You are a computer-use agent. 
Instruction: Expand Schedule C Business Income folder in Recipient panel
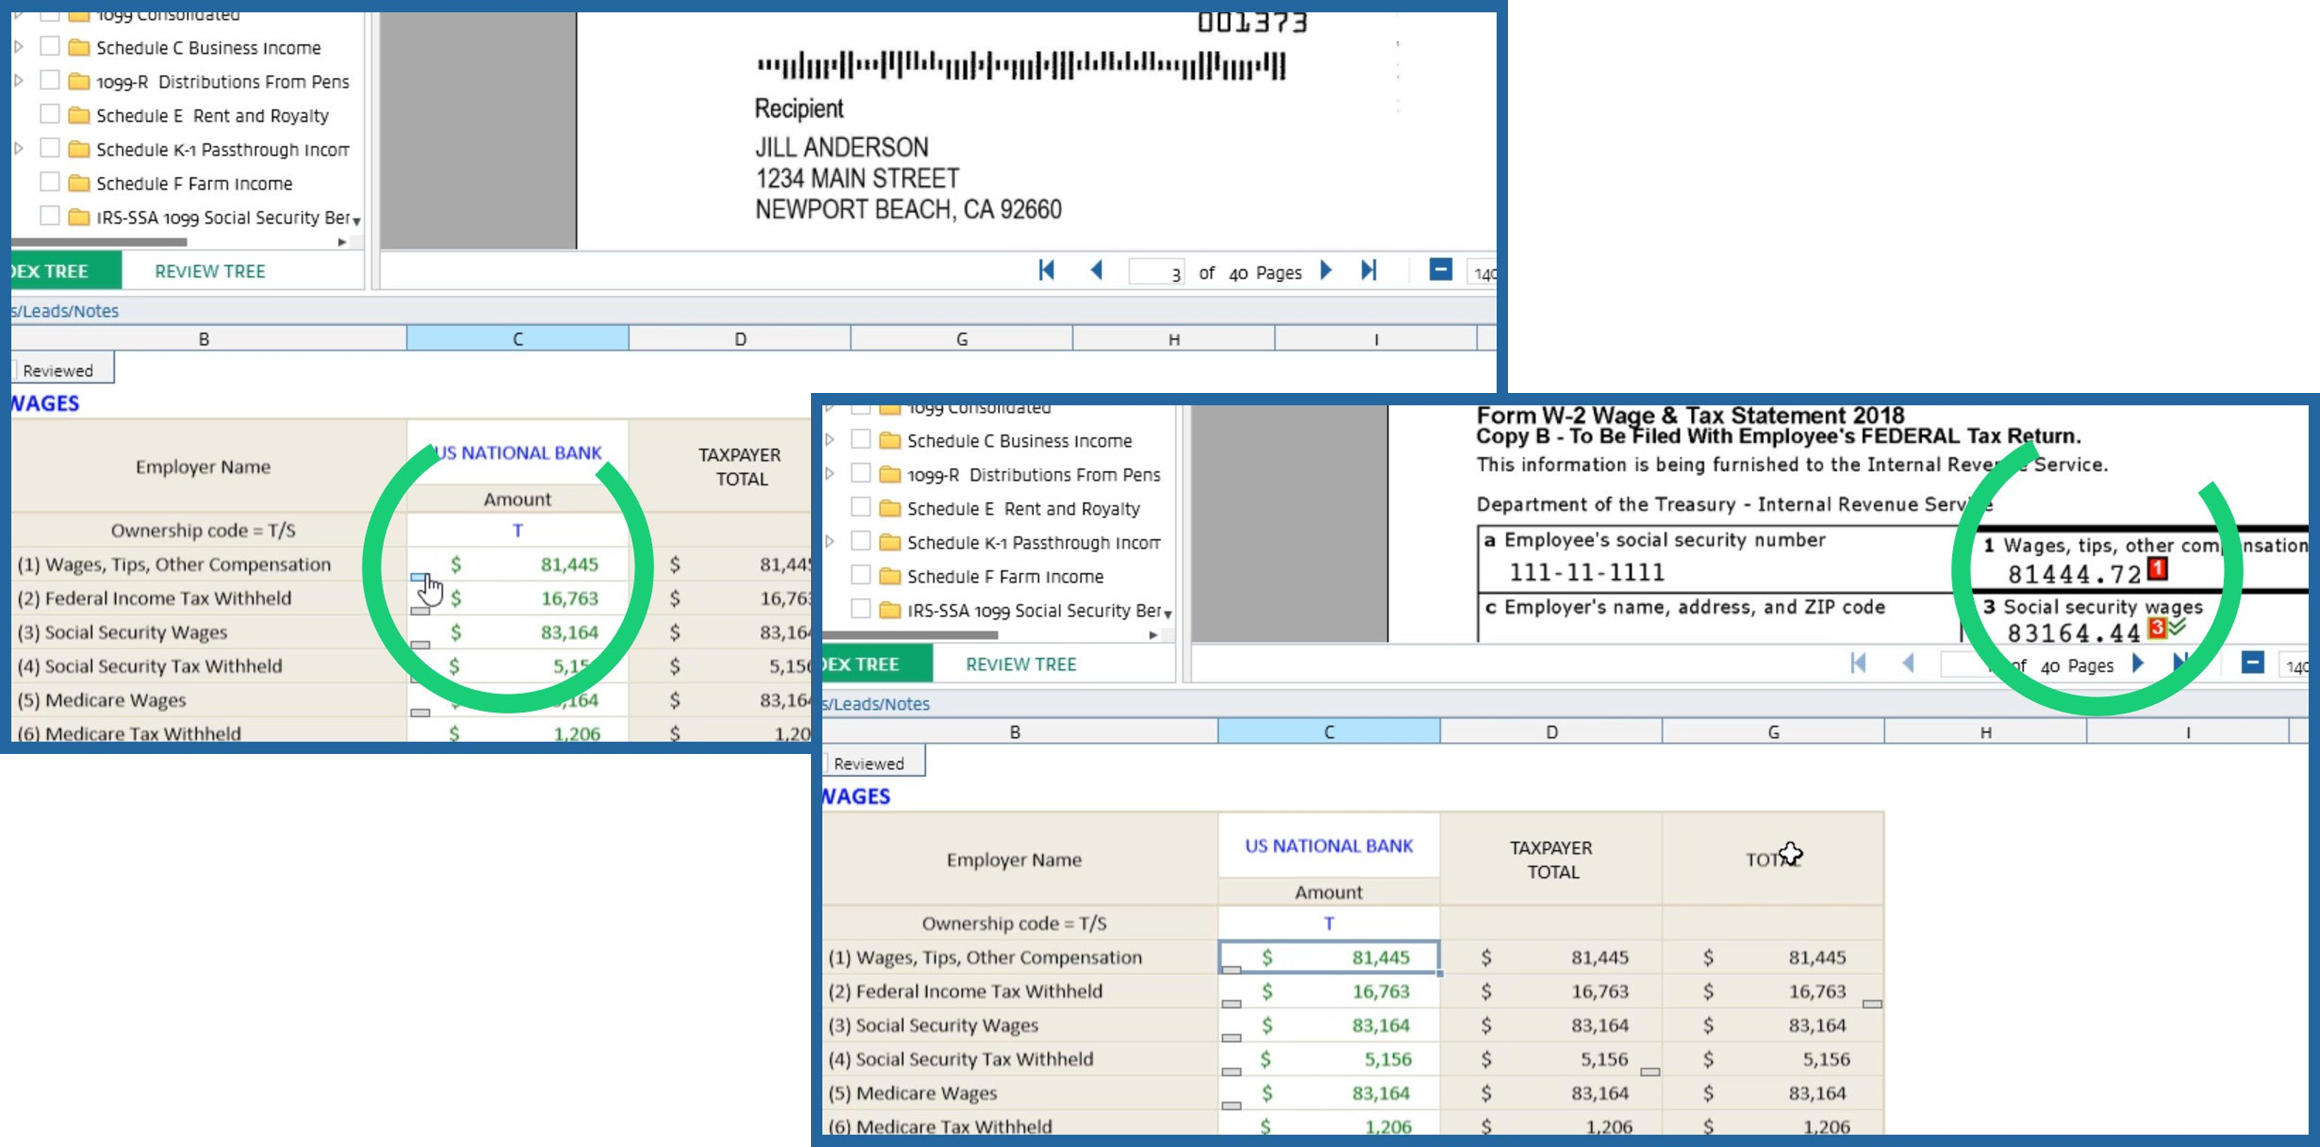[19, 47]
